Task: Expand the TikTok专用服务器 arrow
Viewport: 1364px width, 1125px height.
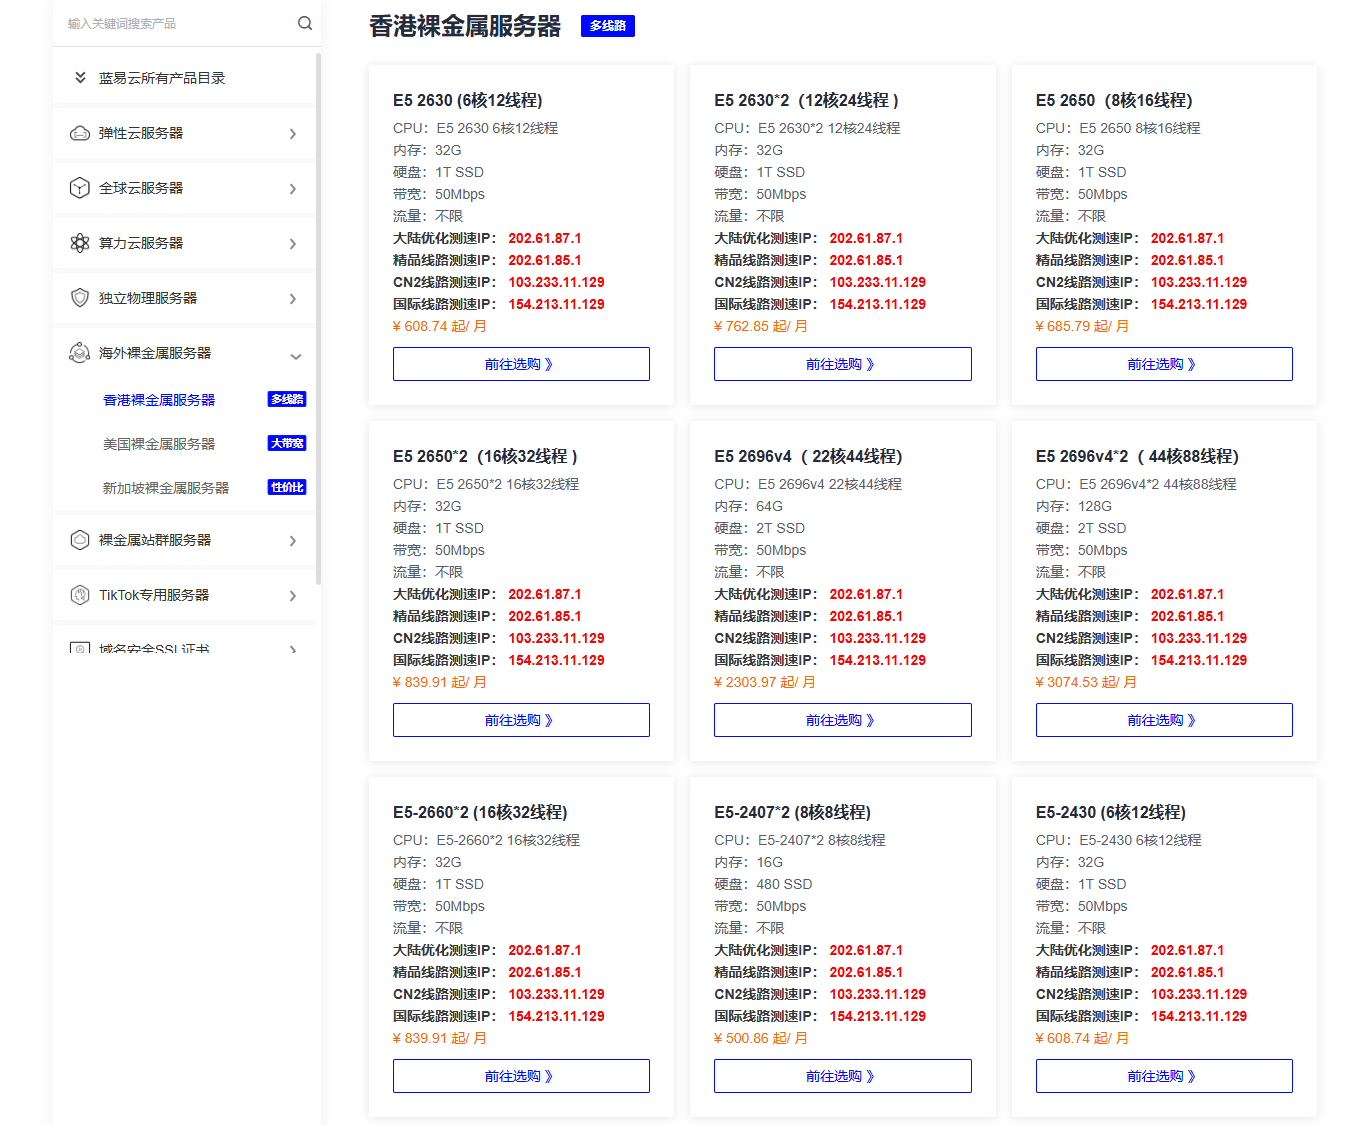Action: pyautogui.click(x=293, y=596)
